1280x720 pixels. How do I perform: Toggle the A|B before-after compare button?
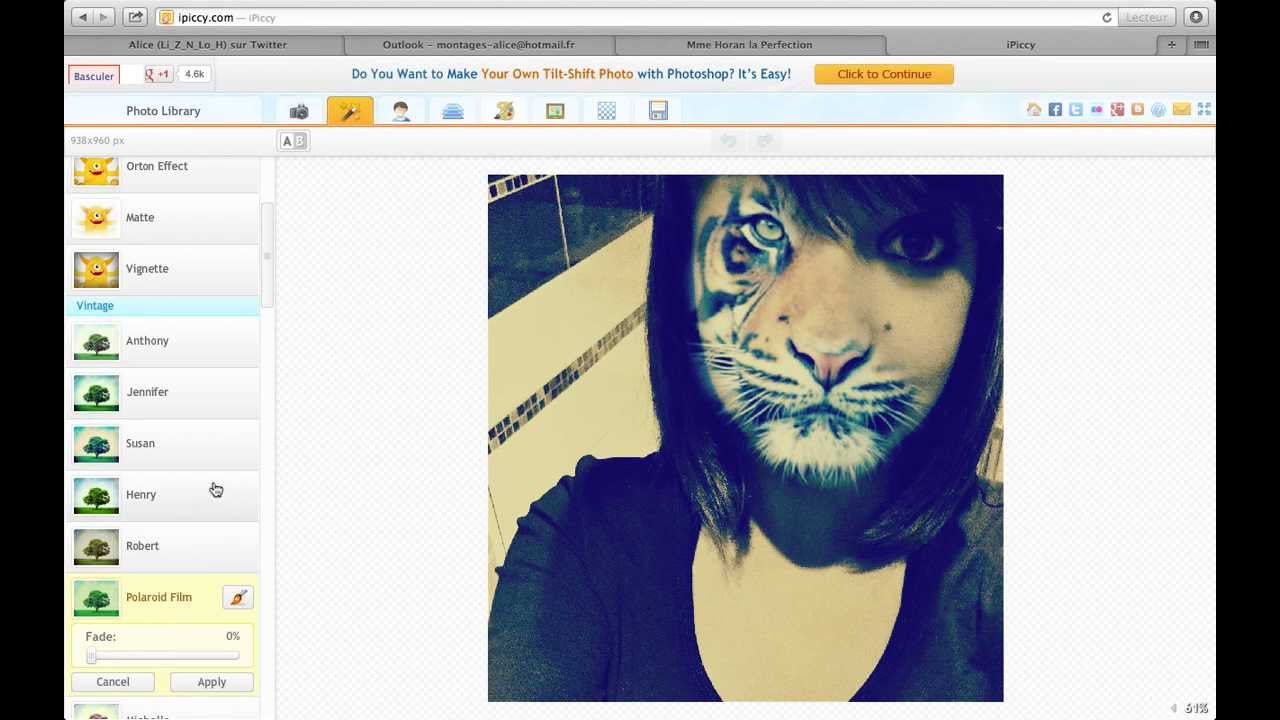coord(293,141)
